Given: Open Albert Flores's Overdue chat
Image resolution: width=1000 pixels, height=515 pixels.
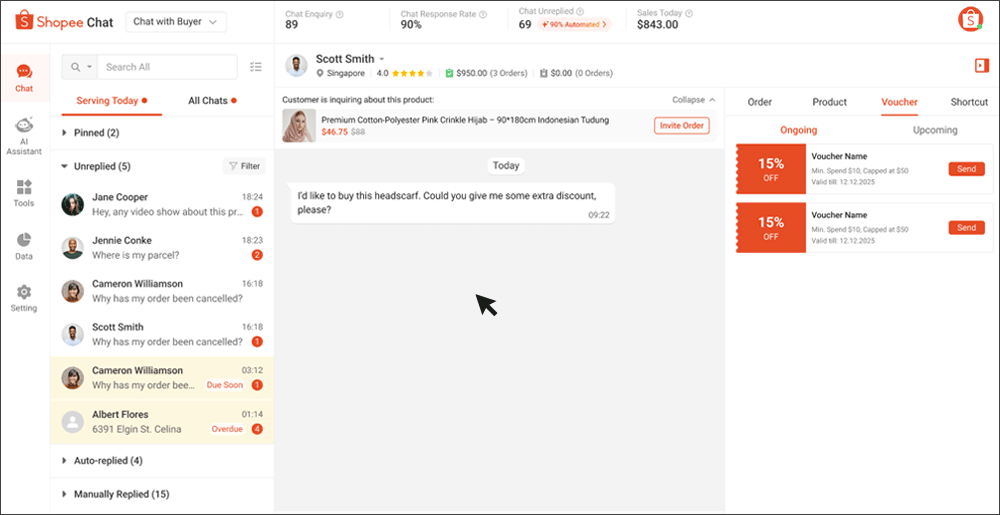Looking at the screenshot, I should coord(162,422).
